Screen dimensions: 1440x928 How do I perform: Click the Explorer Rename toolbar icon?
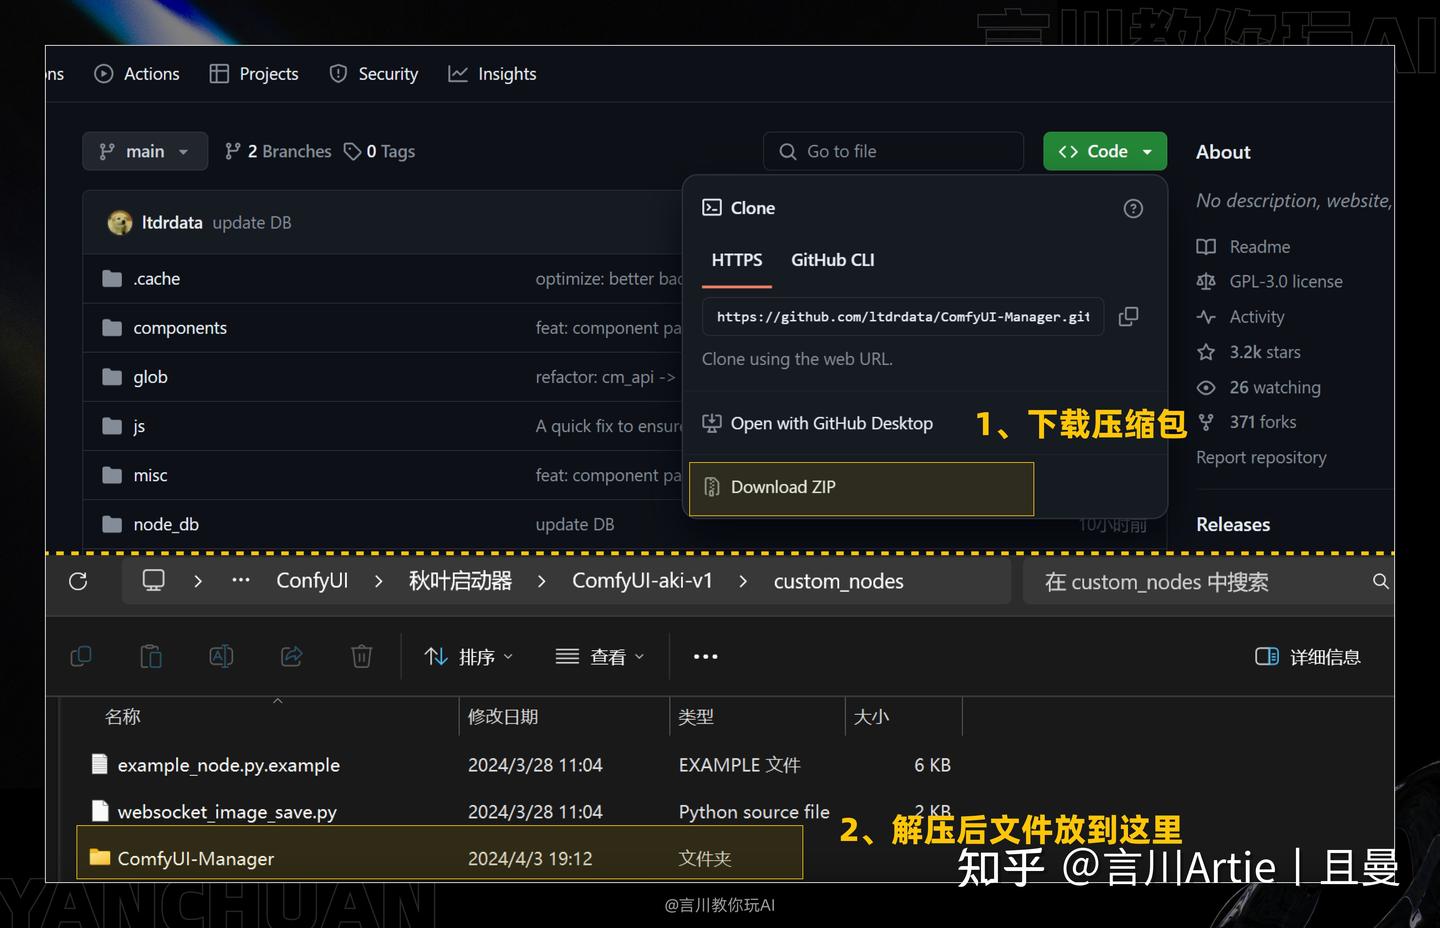[x=221, y=656]
